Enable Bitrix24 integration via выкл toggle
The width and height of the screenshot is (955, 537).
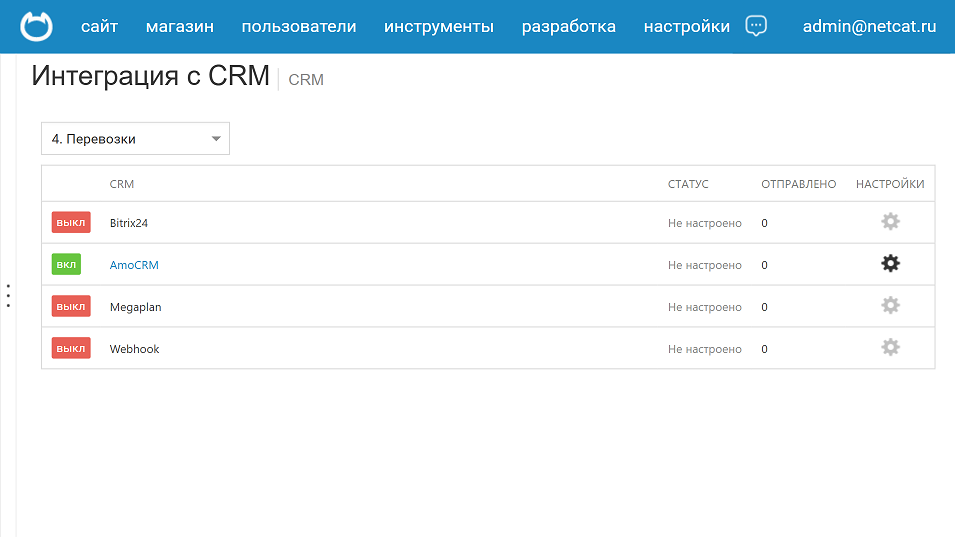click(71, 223)
